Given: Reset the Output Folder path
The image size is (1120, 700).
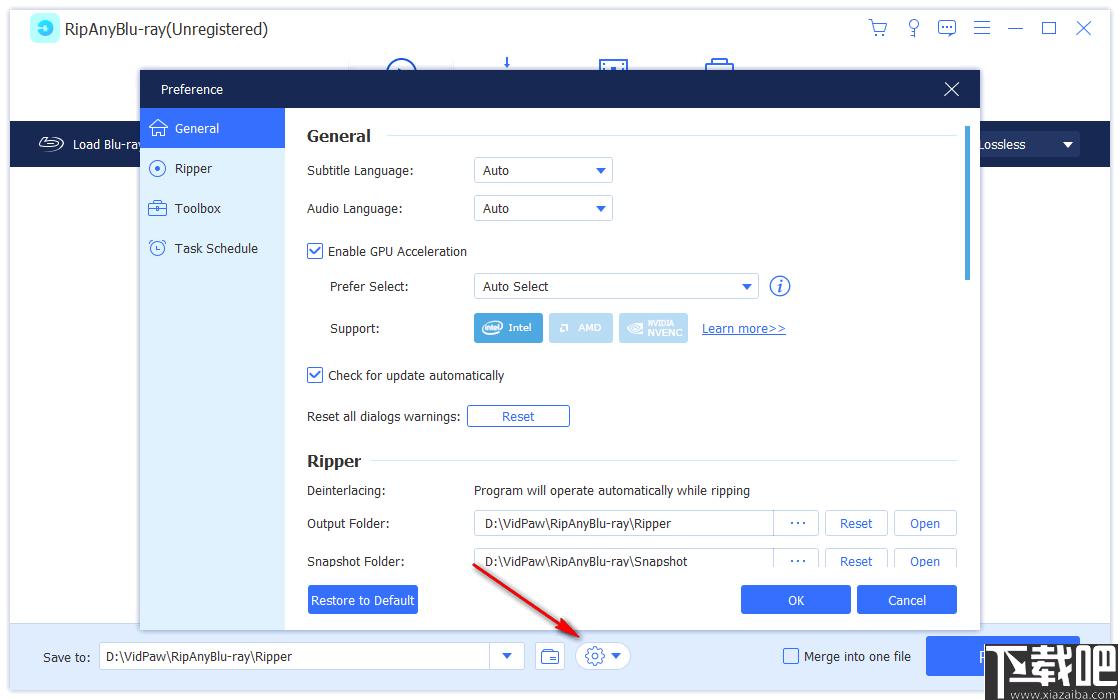Looking at the screenshot, I should (856, 524).
